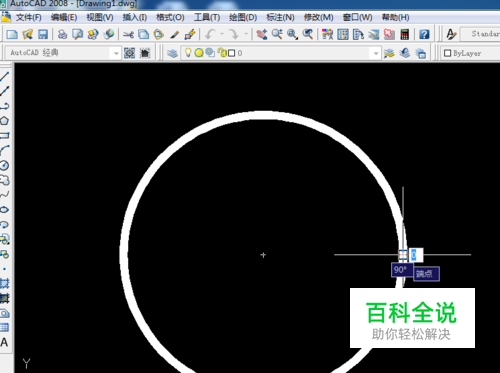Open the 标注(N) menu

point(280,17)
